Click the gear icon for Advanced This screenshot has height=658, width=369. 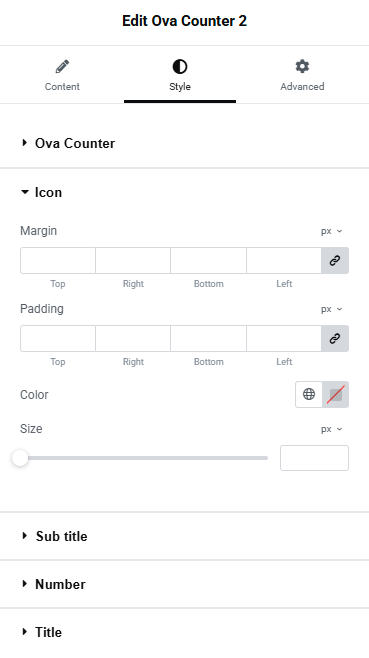(302, 66)
